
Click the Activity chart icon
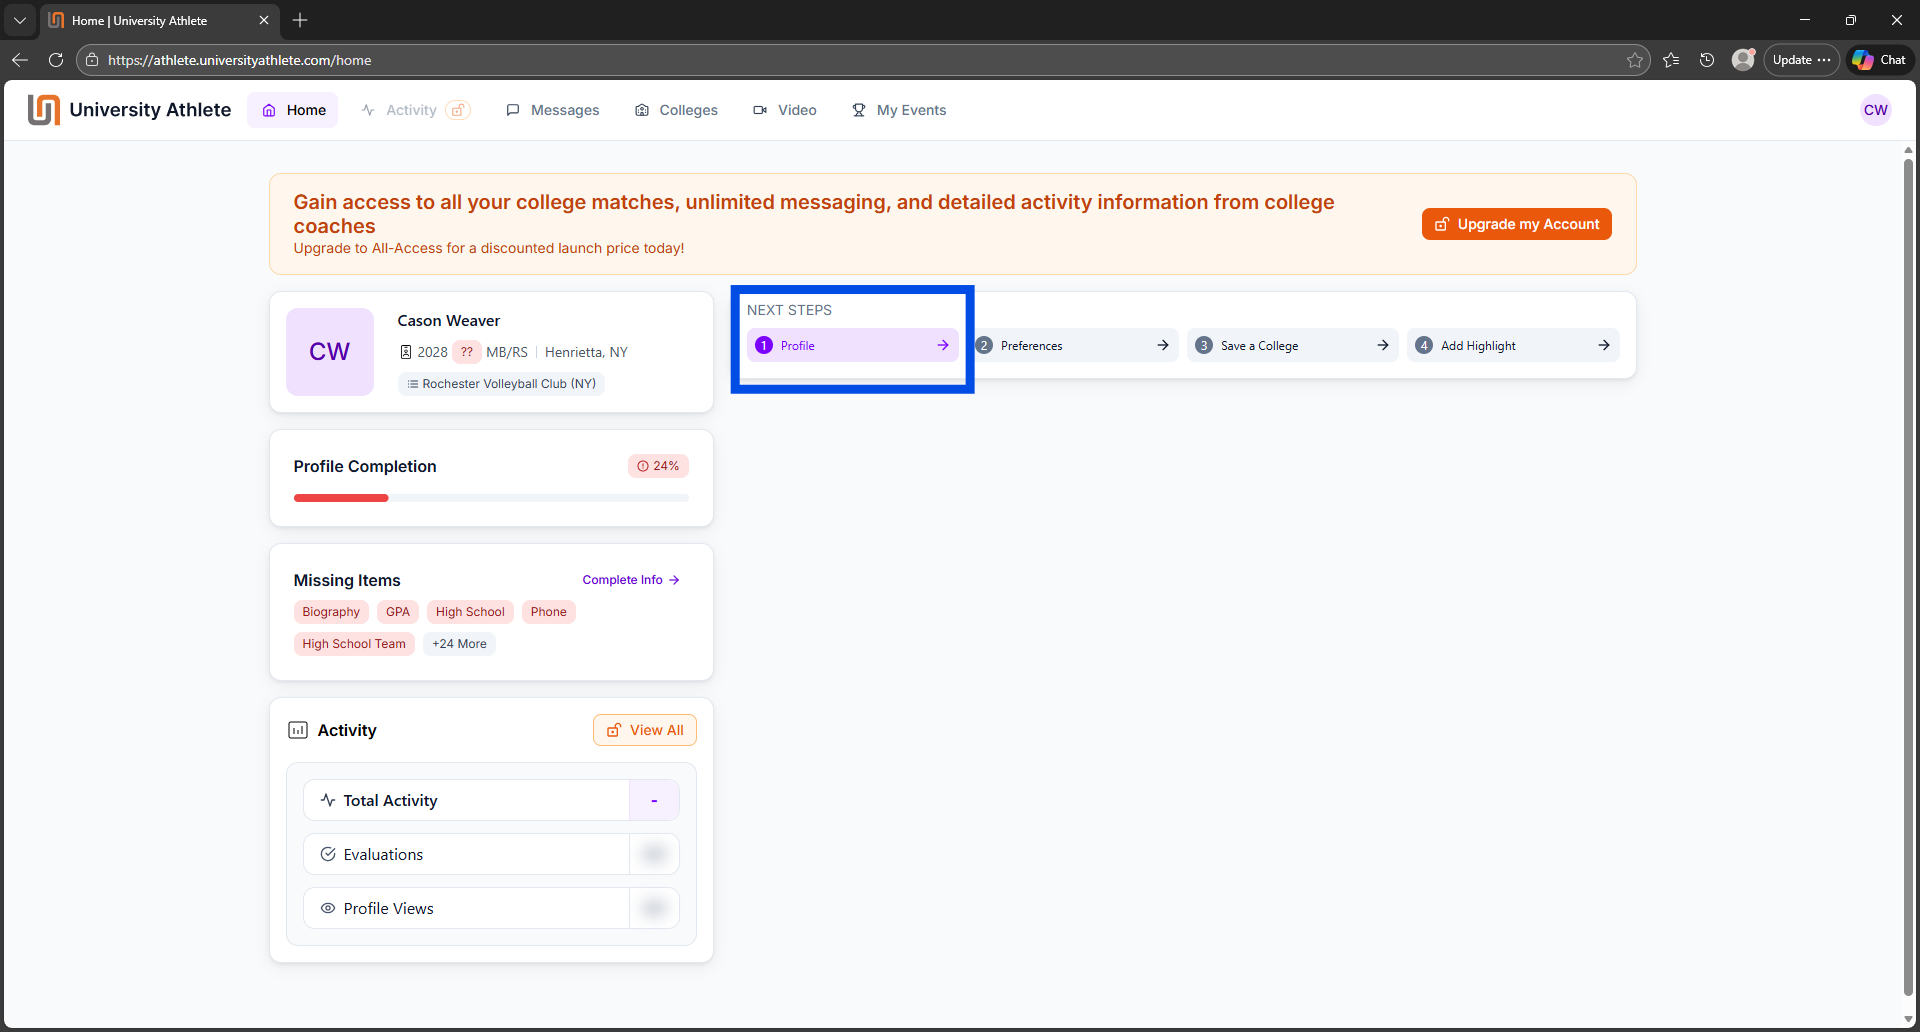(x=298, y=730)
